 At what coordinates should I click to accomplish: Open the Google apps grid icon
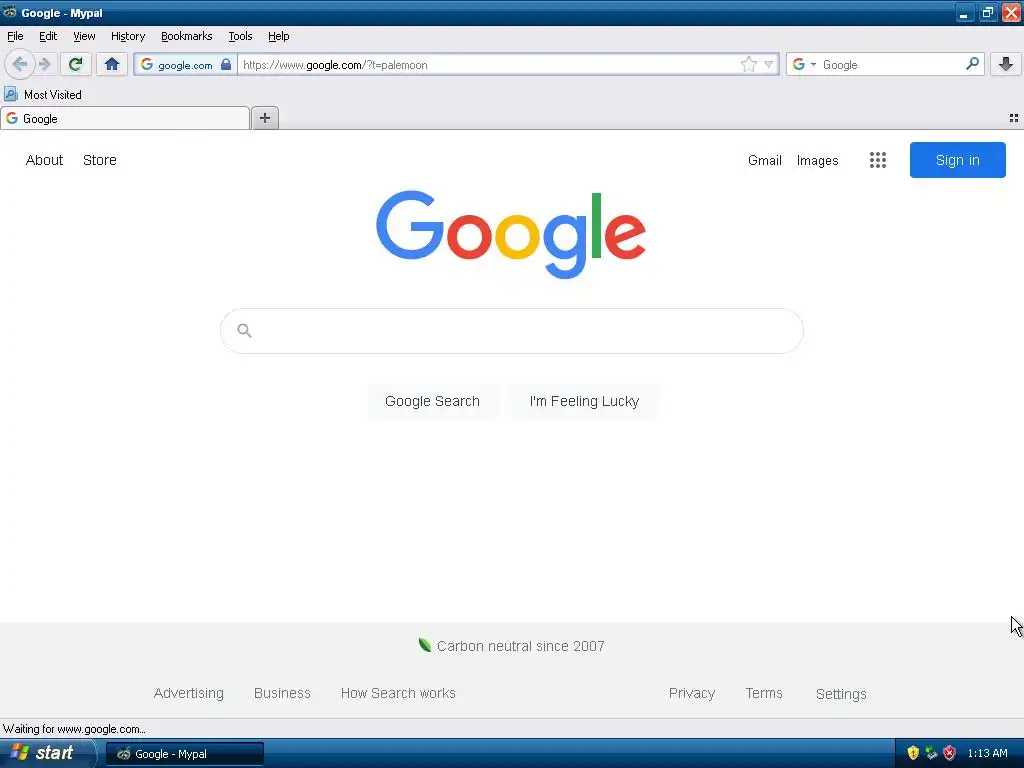click(878, 160)
